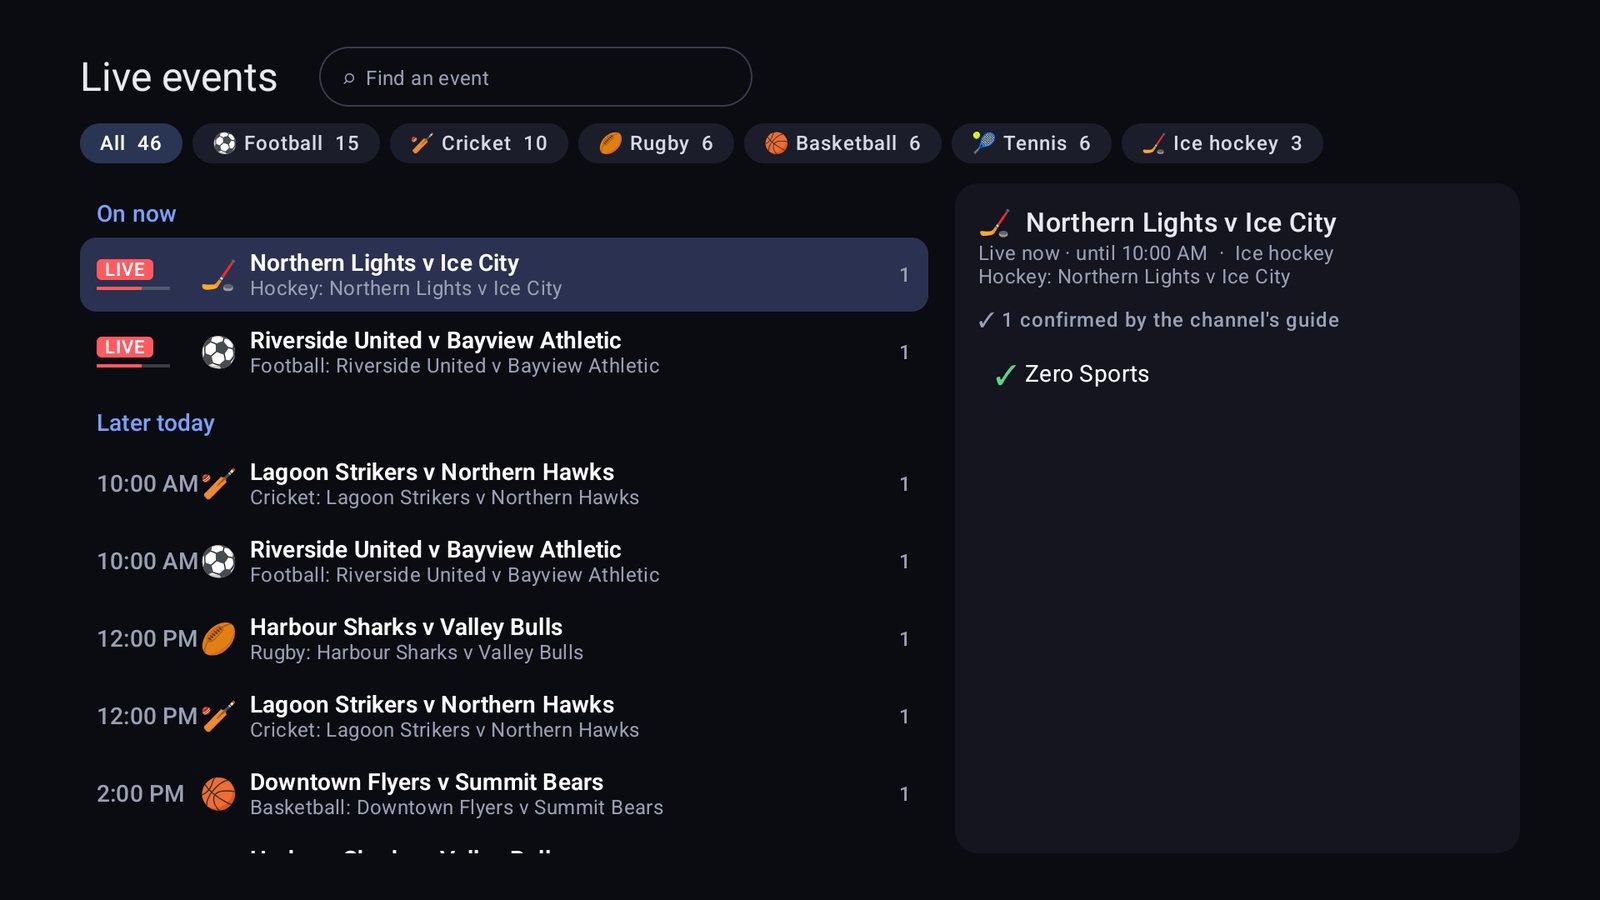Click the Live events page title

click(x=179, y=77)
